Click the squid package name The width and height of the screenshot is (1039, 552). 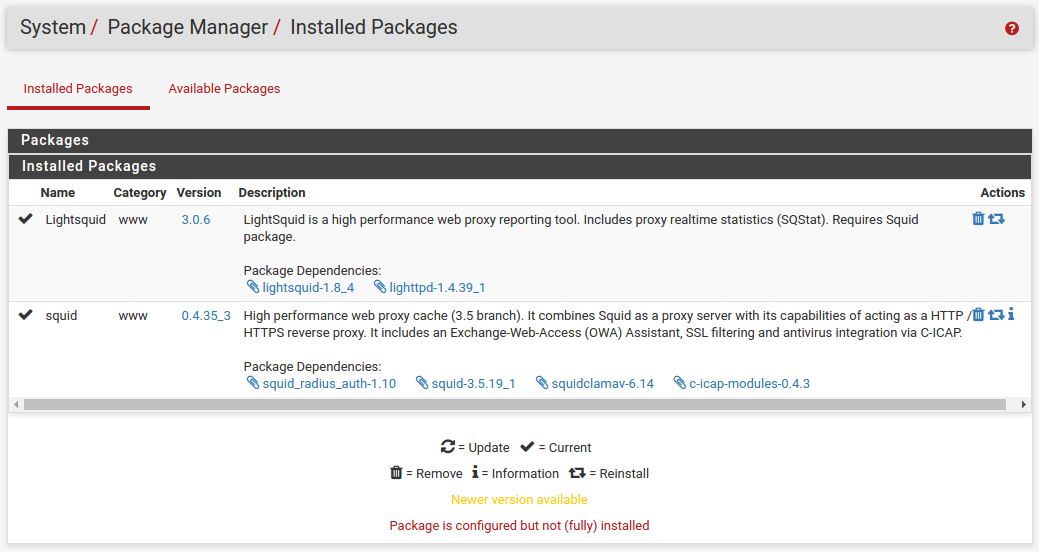pos(61,315)
